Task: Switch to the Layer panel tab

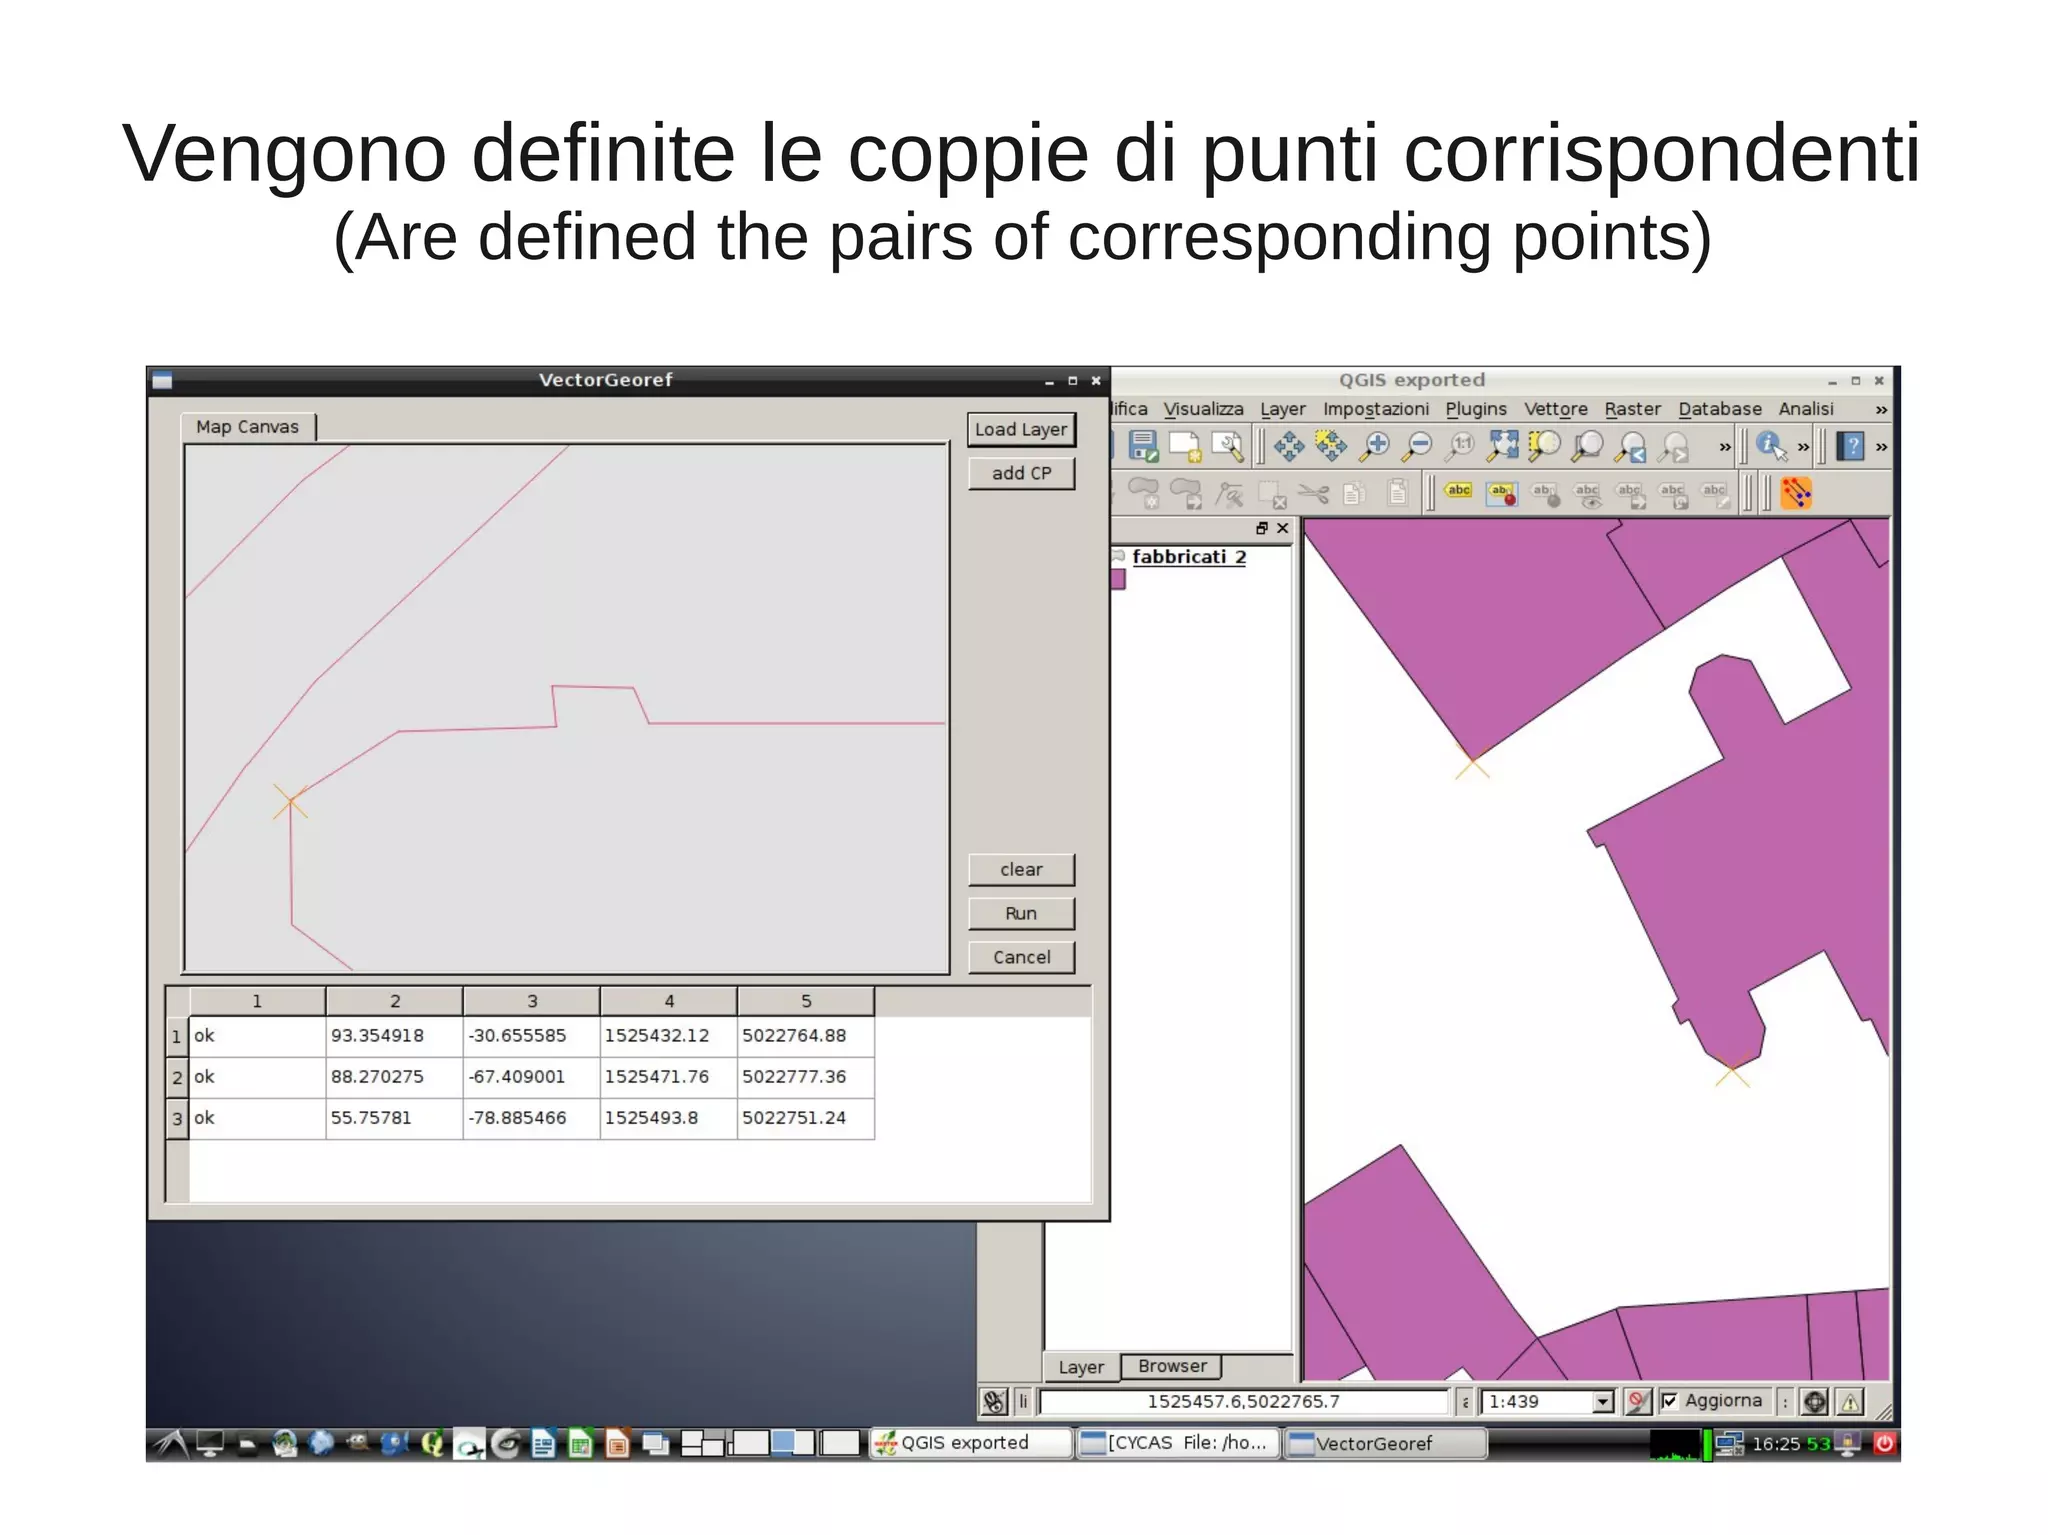Action: [1081, 1367]
